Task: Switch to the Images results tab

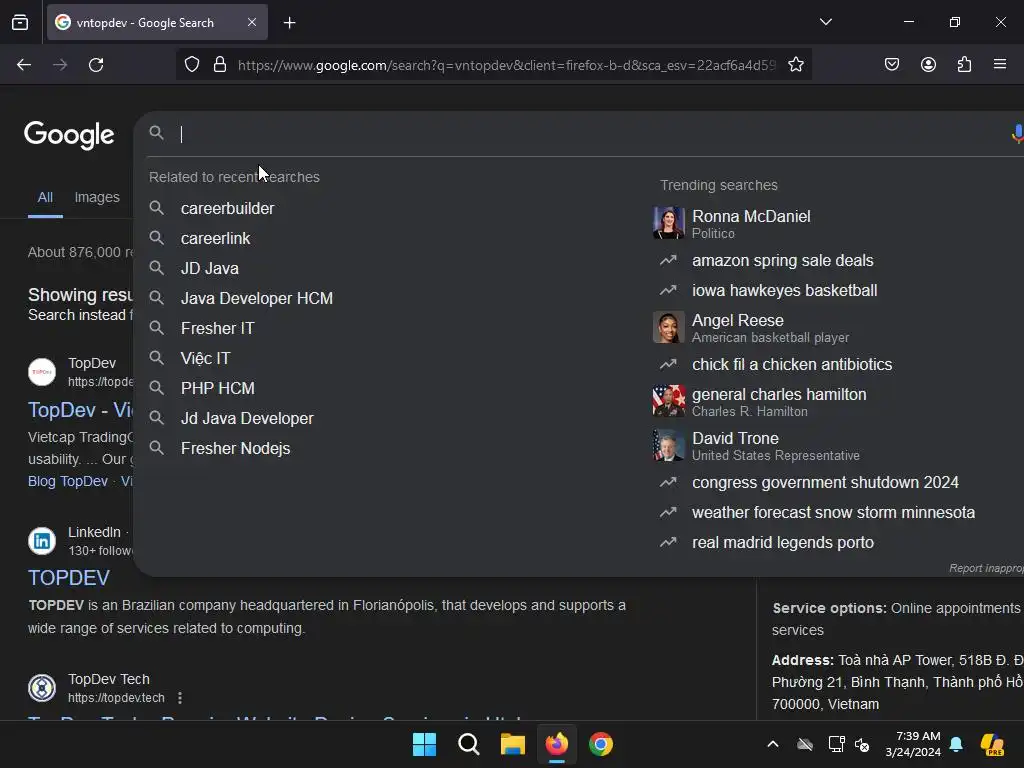Action: [x=97, y=197]
